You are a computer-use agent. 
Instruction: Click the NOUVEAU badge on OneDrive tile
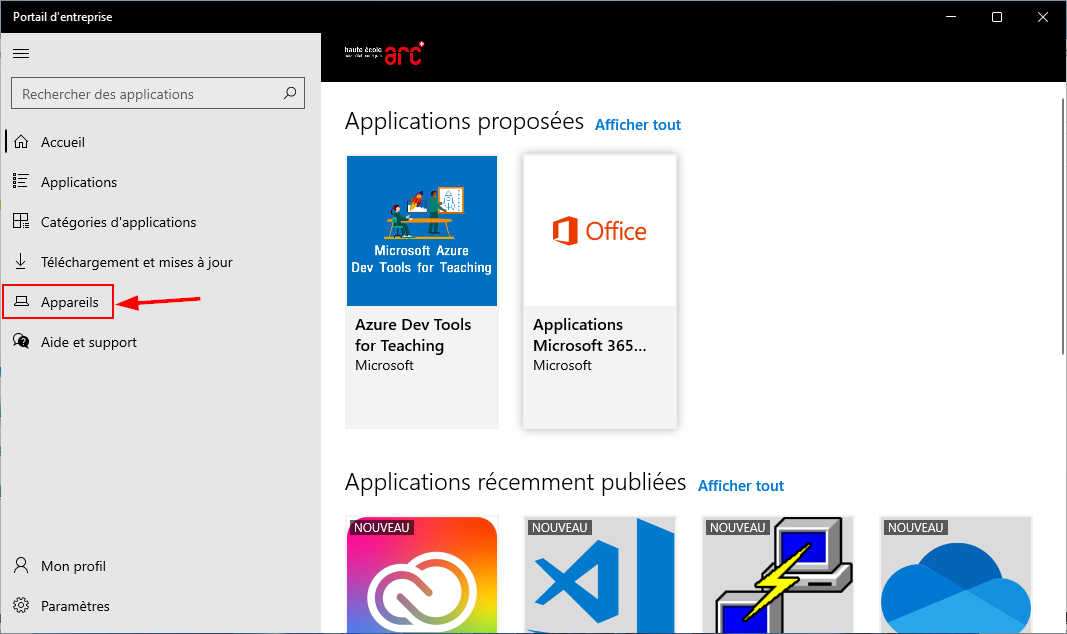point(916,527)
